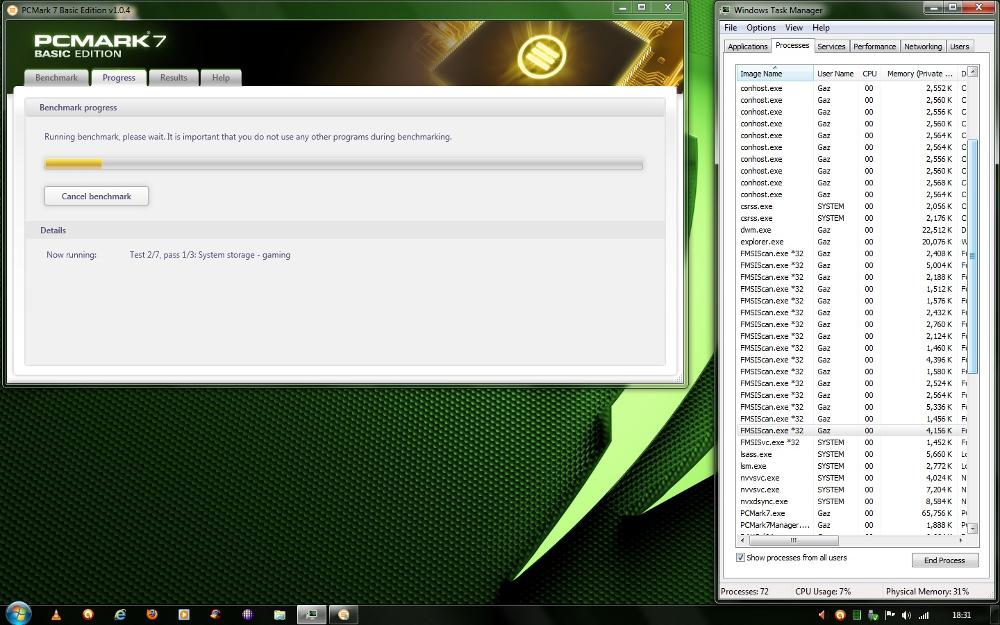This screenshot has width=1000, height=625.
Task: Open the Results tab in PCMark
Action: pyautogui.click(x=173, y=78)
